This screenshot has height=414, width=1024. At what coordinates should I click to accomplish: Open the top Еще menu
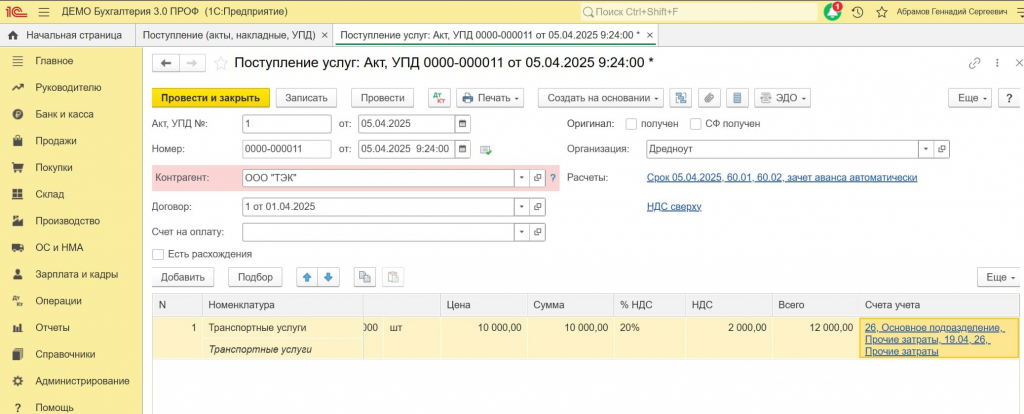970,98
